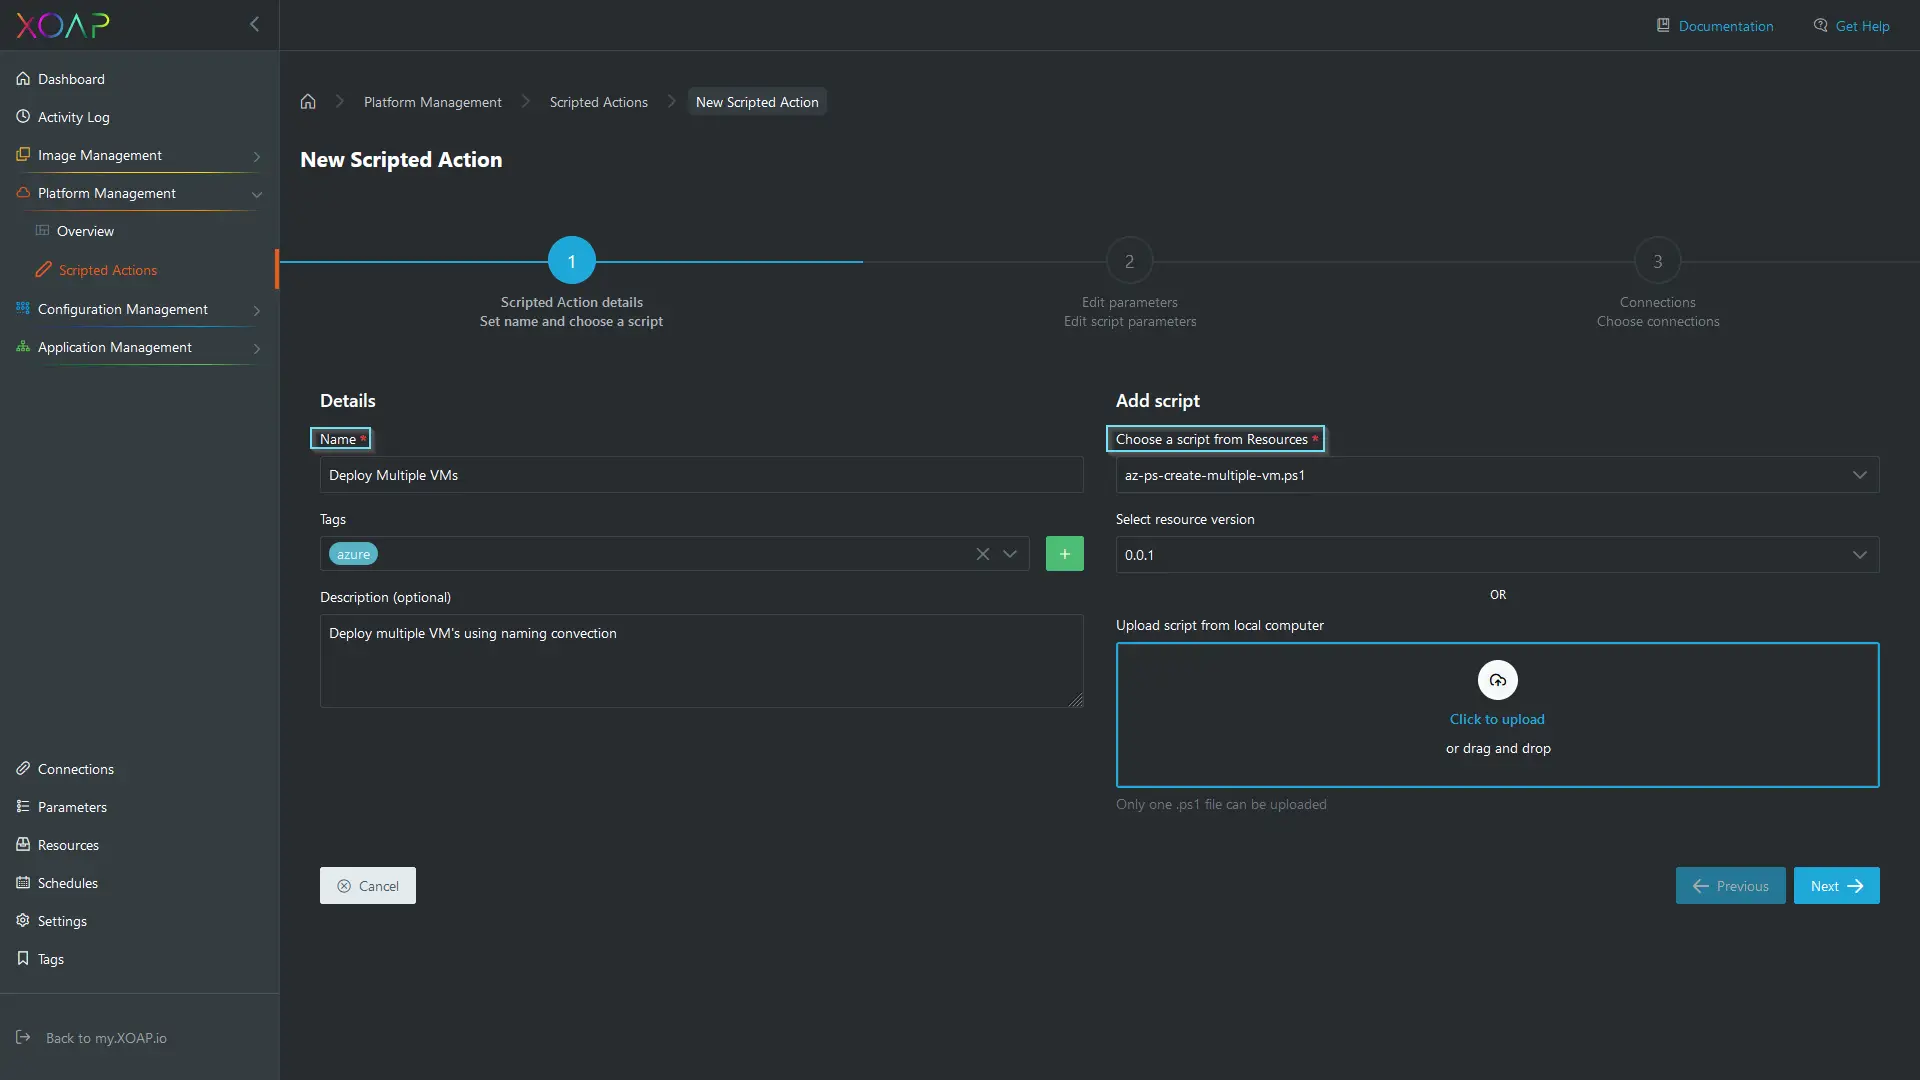The image size is (1920, 1080).
Task: Click the 'Click to upload' link
Action: (x=1497, y=719)
